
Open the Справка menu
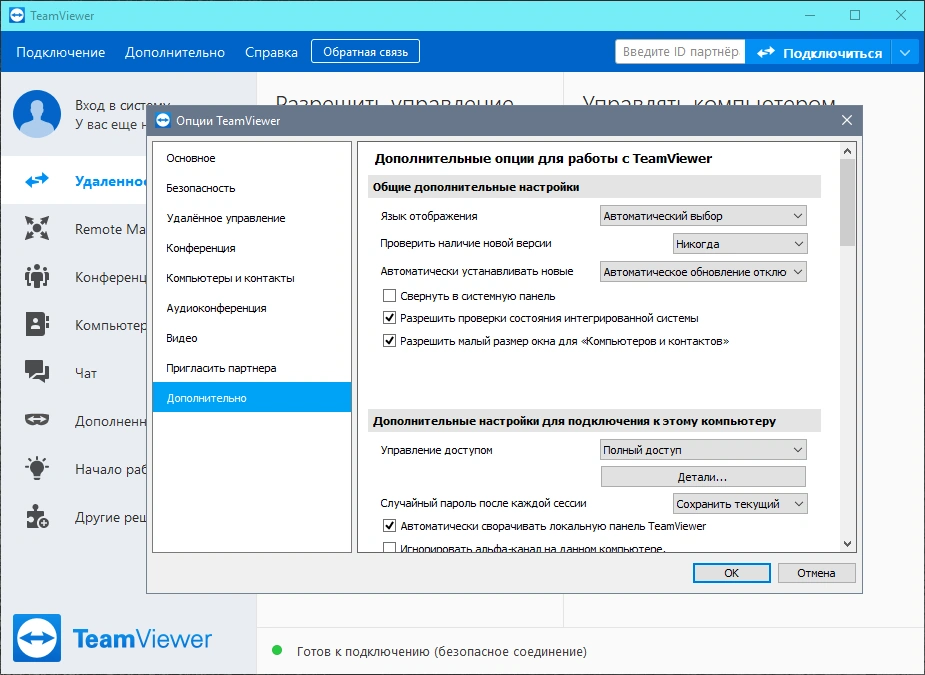click(271, 52)
